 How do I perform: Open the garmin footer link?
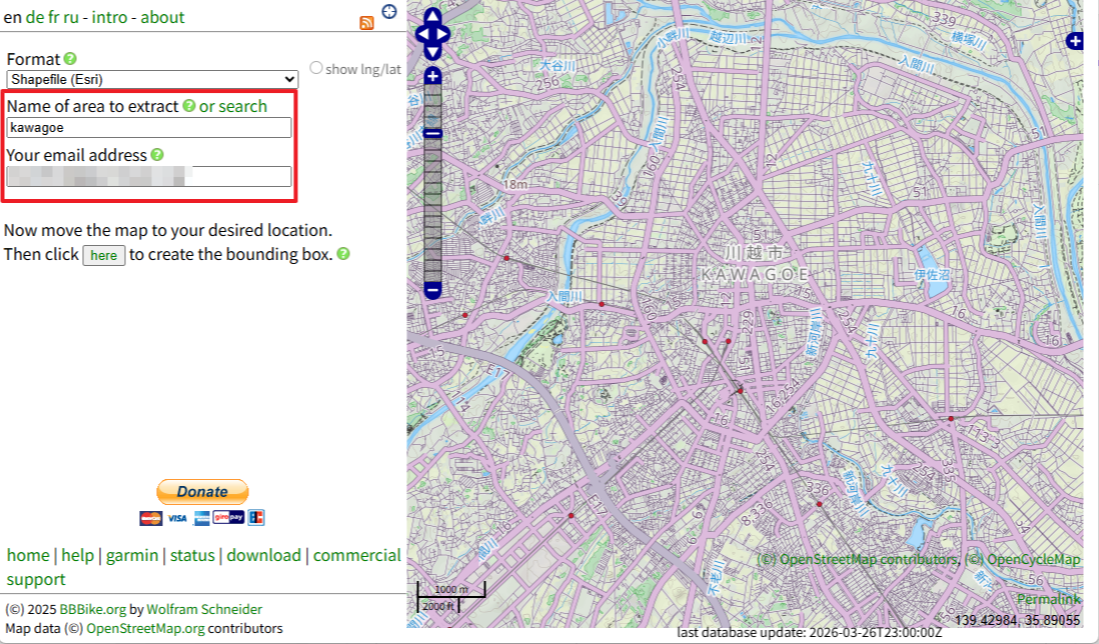point(132,555)
